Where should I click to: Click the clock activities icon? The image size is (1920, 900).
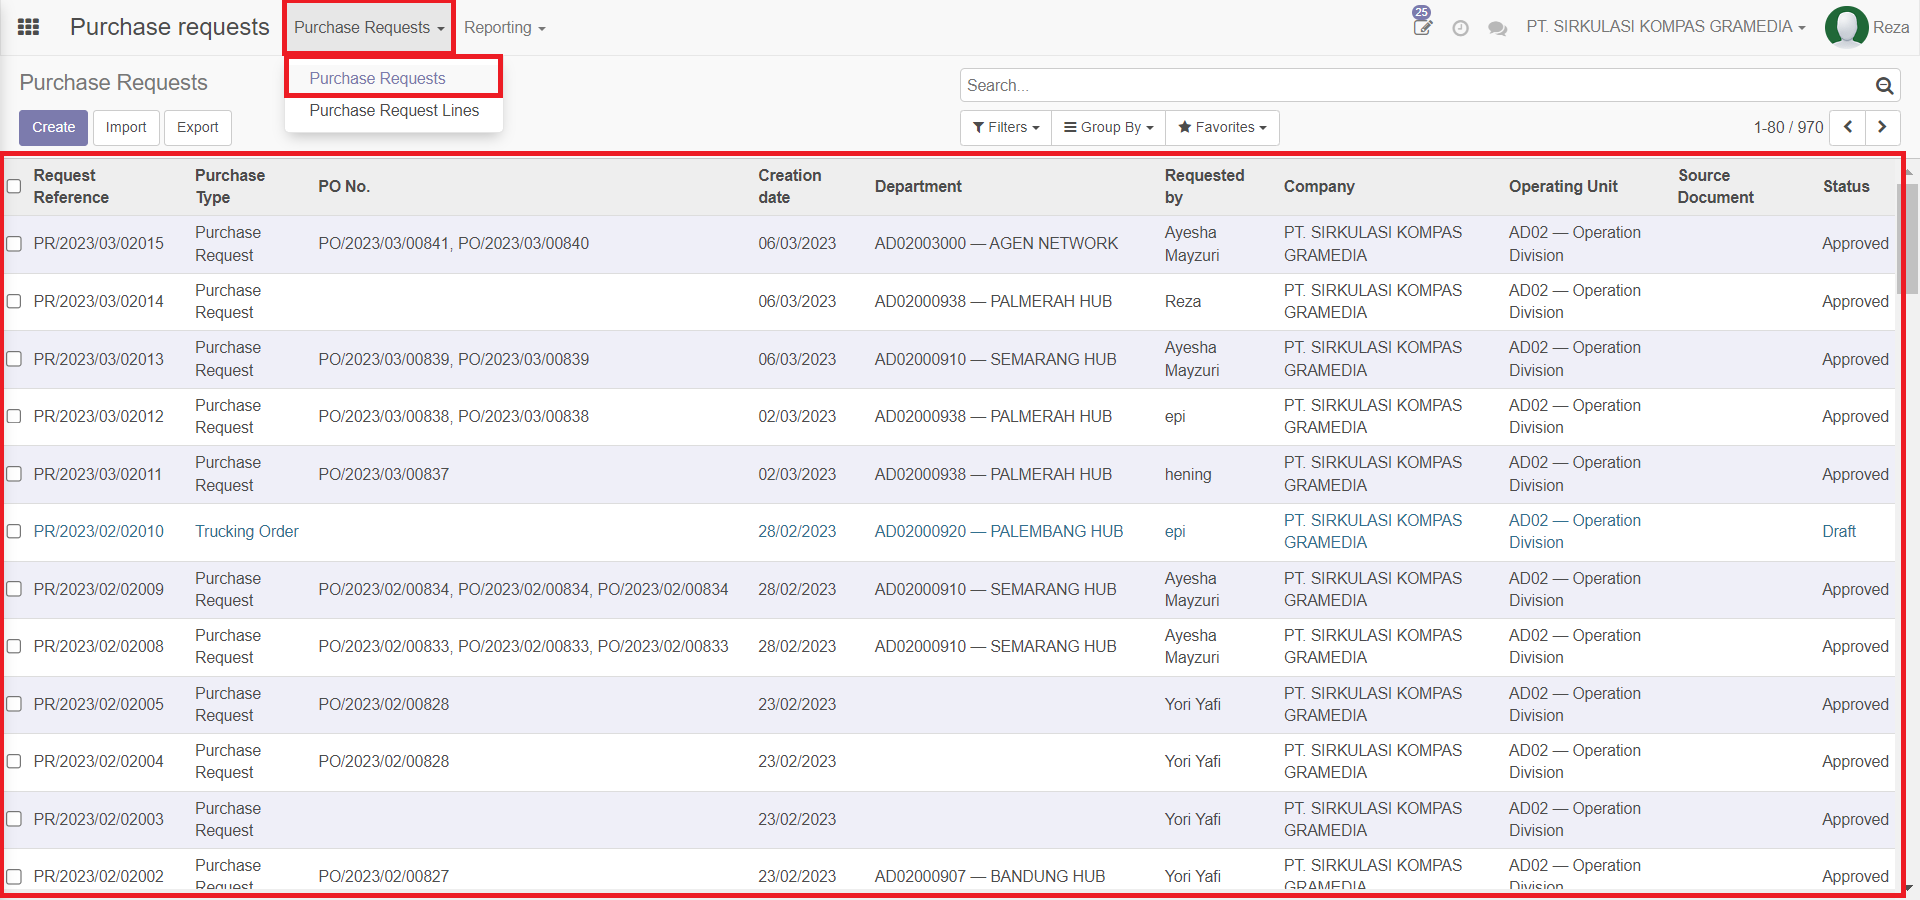click(1460, 28)
